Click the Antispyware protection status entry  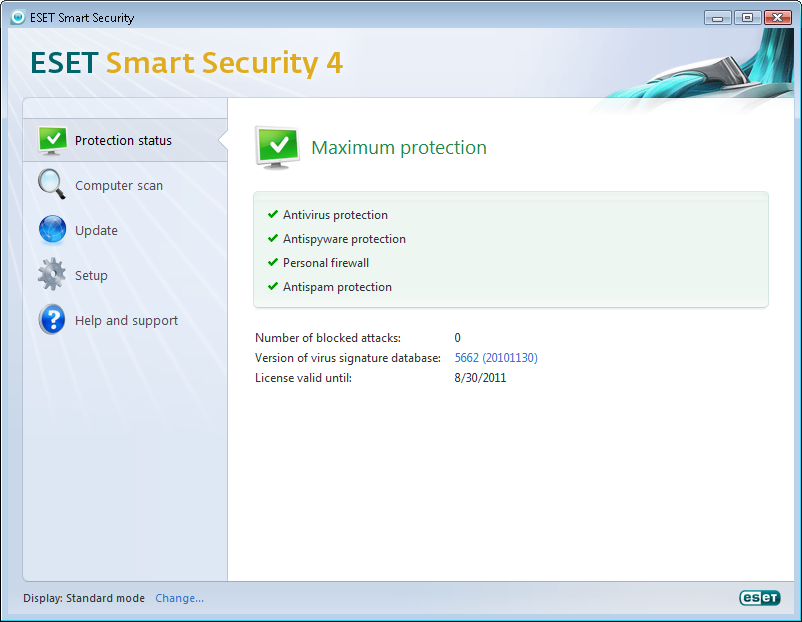(344, 239)
